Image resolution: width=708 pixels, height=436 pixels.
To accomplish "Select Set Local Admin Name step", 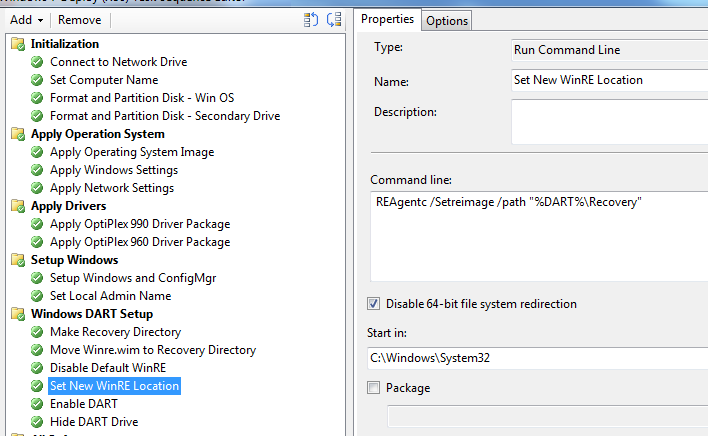I will (x=110, y=296).
